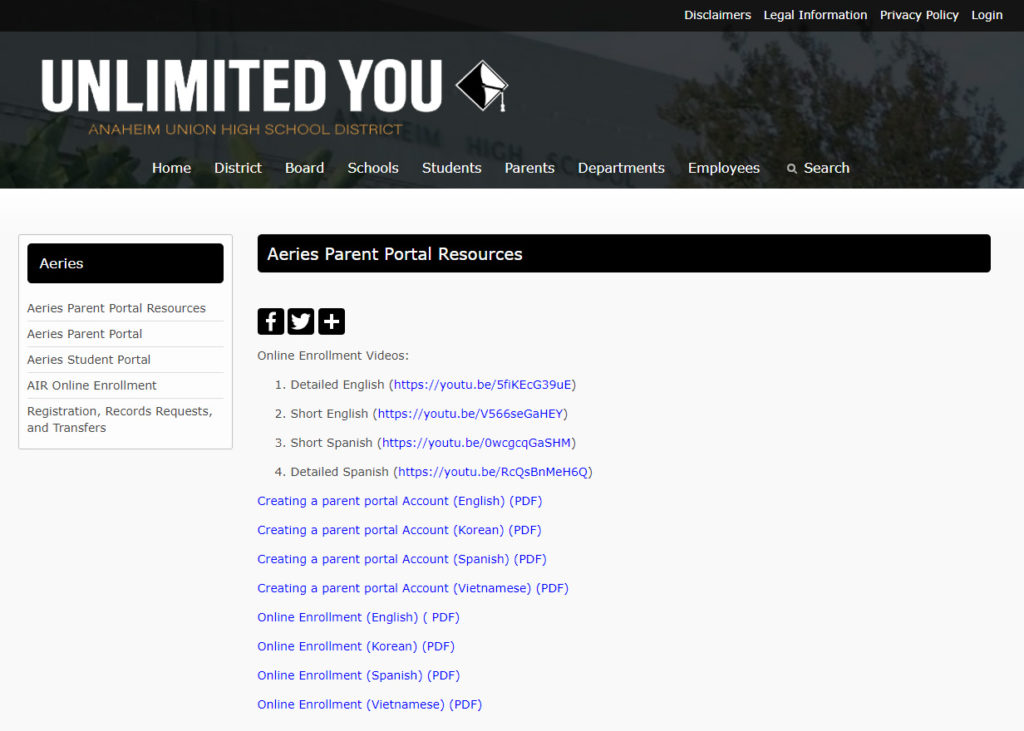This screenshot has width=1024, height=731.
Task: Open the Departments menu
Action: (621, 168)
